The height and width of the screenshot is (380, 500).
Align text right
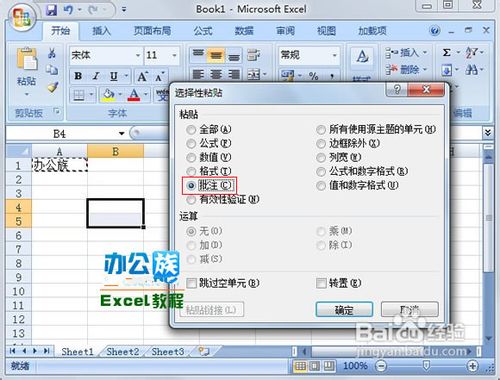coord(234,75)
